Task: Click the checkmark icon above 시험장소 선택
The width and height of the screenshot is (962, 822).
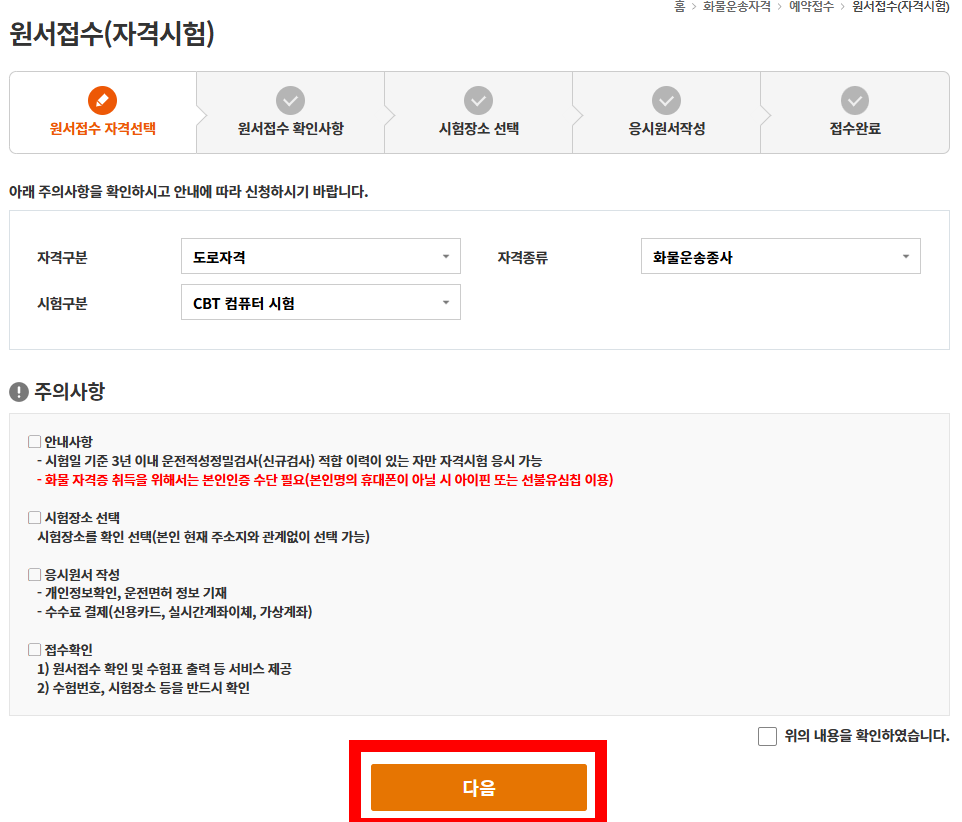Action: pyautogui.click(x=479, y=100)
